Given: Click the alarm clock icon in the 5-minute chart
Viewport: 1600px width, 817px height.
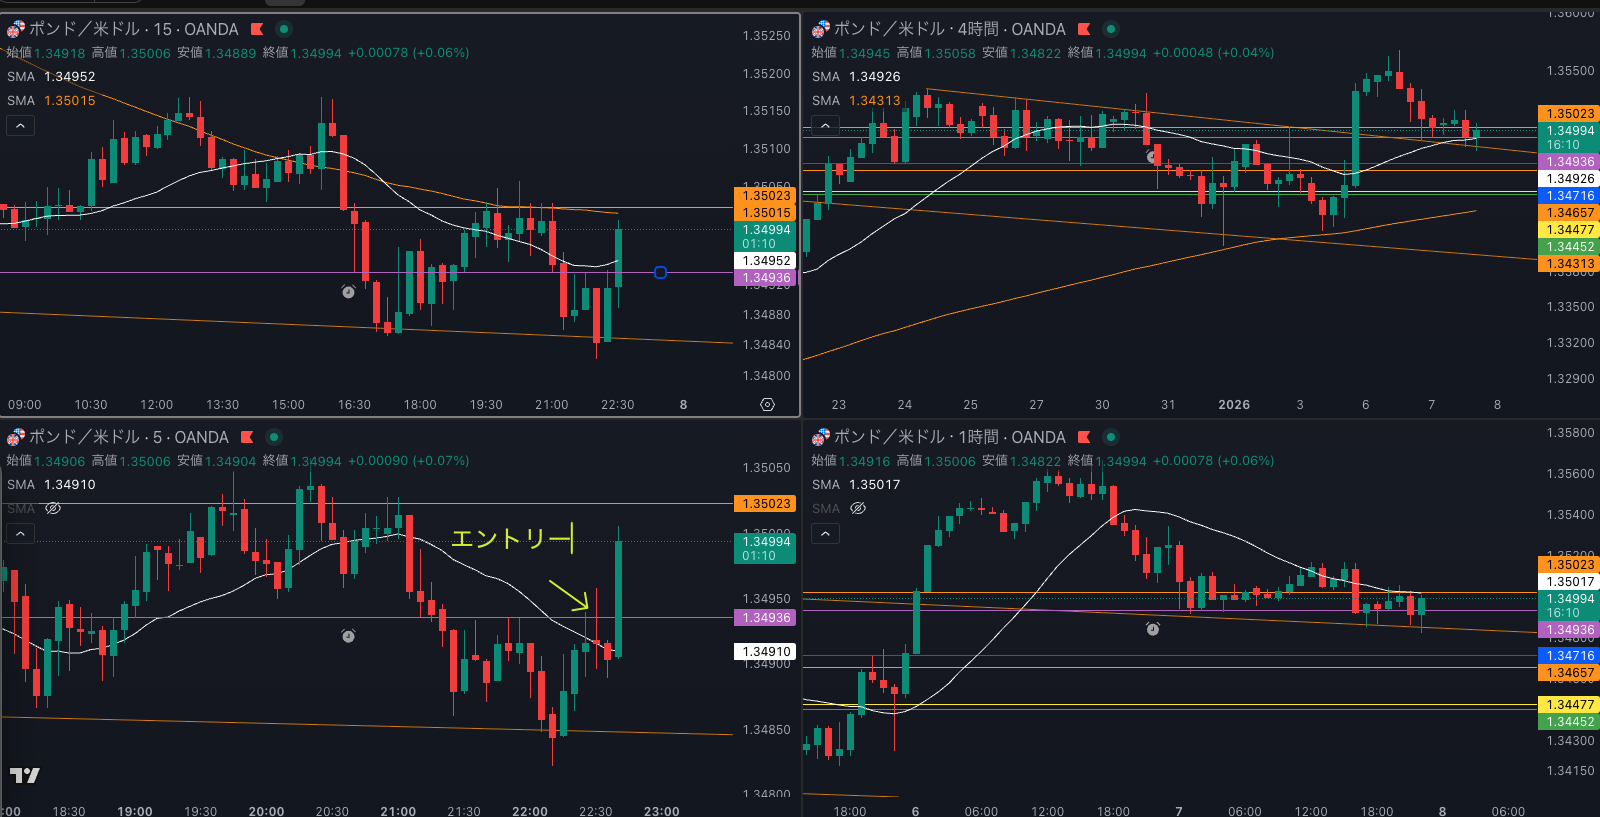Looking at the screenshot, I should (x=348, y=636).
